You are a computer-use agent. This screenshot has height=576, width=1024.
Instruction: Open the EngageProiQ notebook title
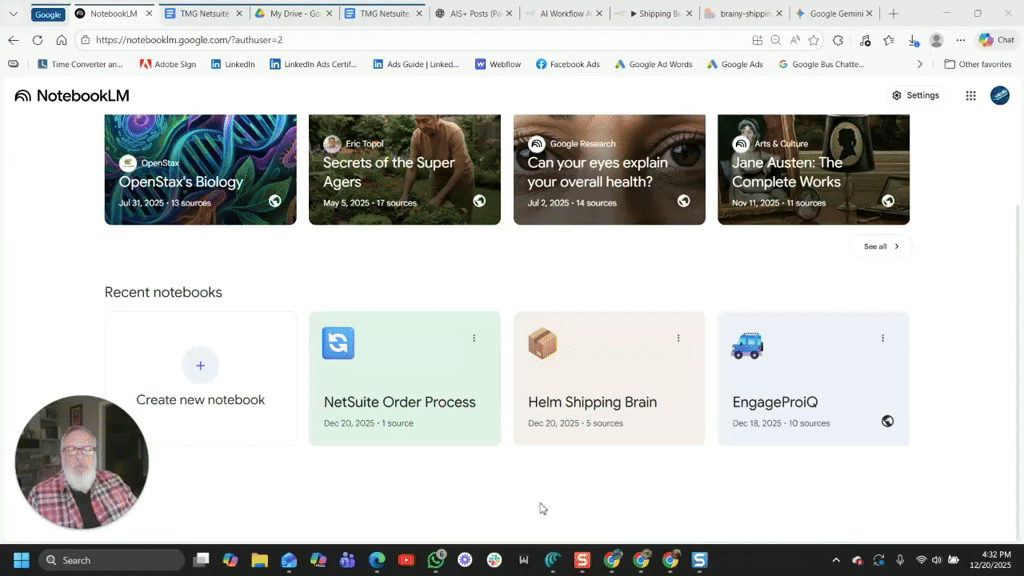point(775,402)
